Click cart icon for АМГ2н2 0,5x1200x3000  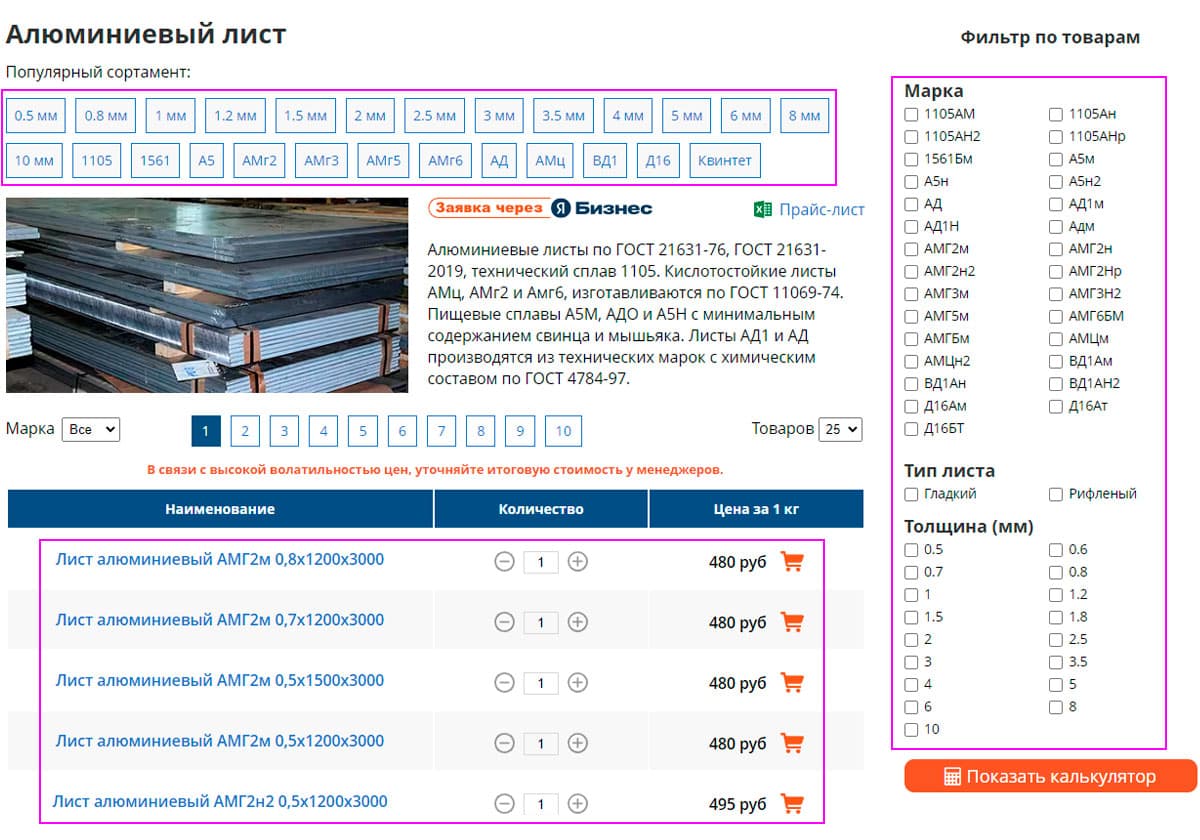point(792,804)
